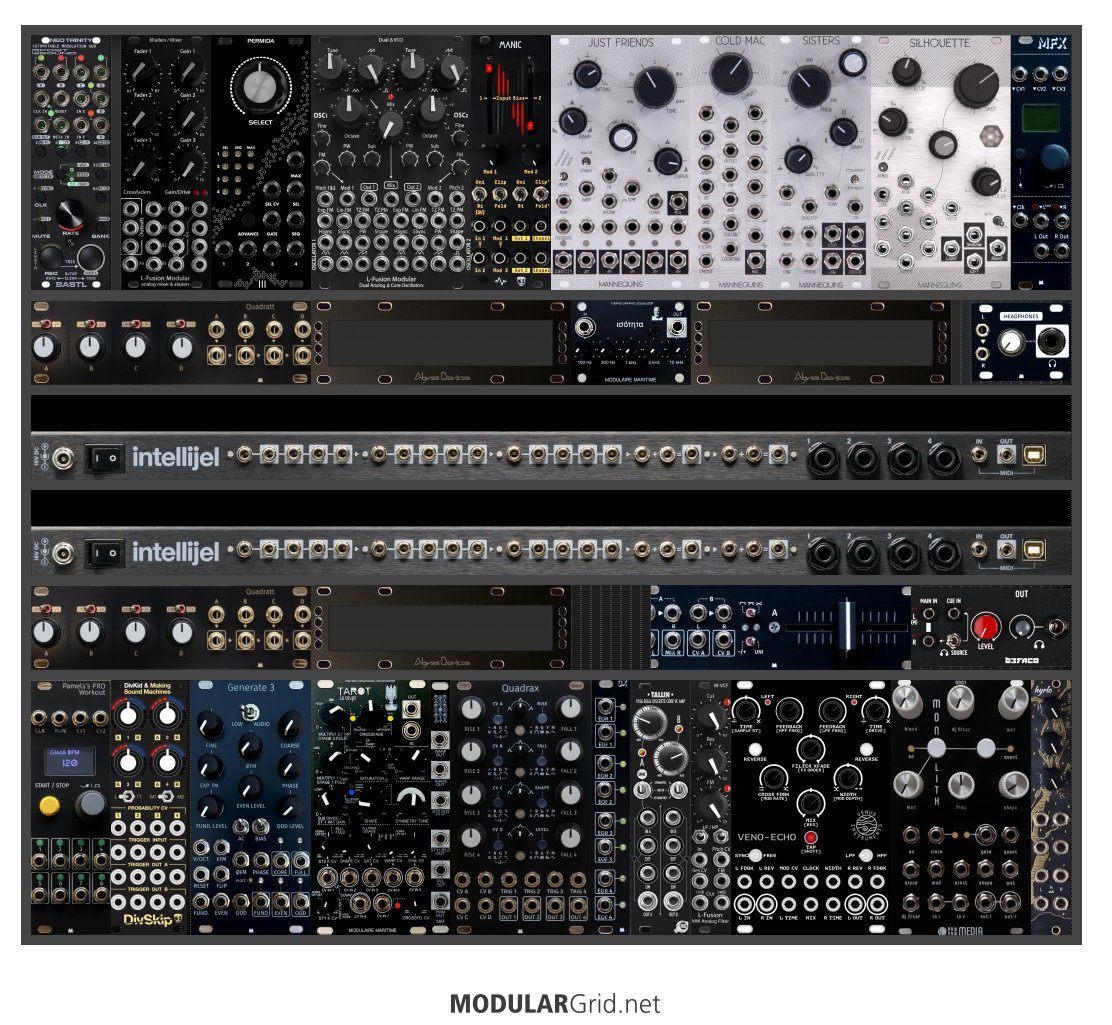Click the CLOCK jack on Veno-Echo
Viewport: 1112px width, 1025px height.
[811, 882]
